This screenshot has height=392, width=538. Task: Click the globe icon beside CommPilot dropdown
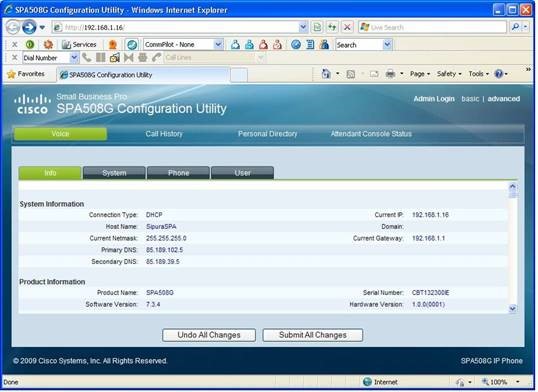(132, 45)
